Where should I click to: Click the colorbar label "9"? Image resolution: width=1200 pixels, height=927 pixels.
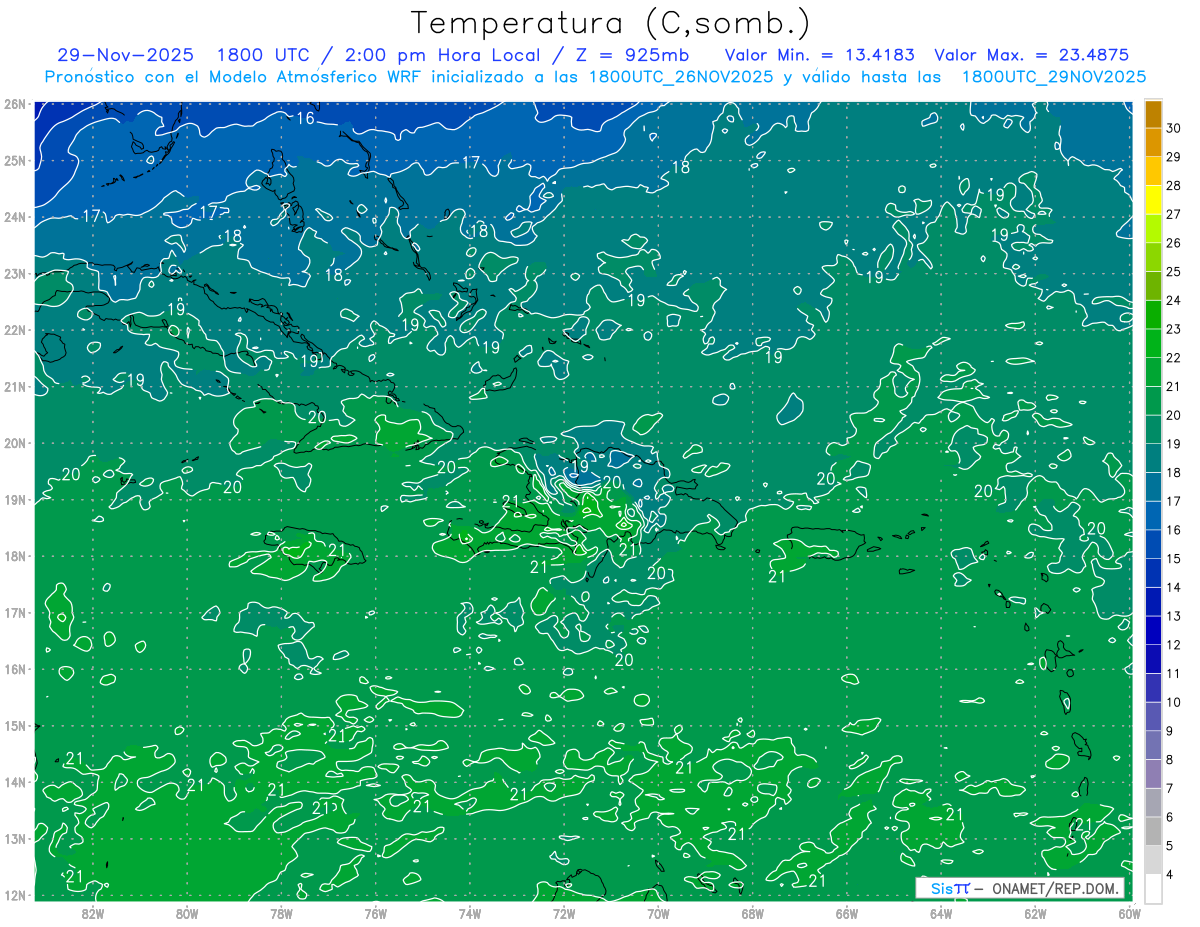click(1171, 731)
